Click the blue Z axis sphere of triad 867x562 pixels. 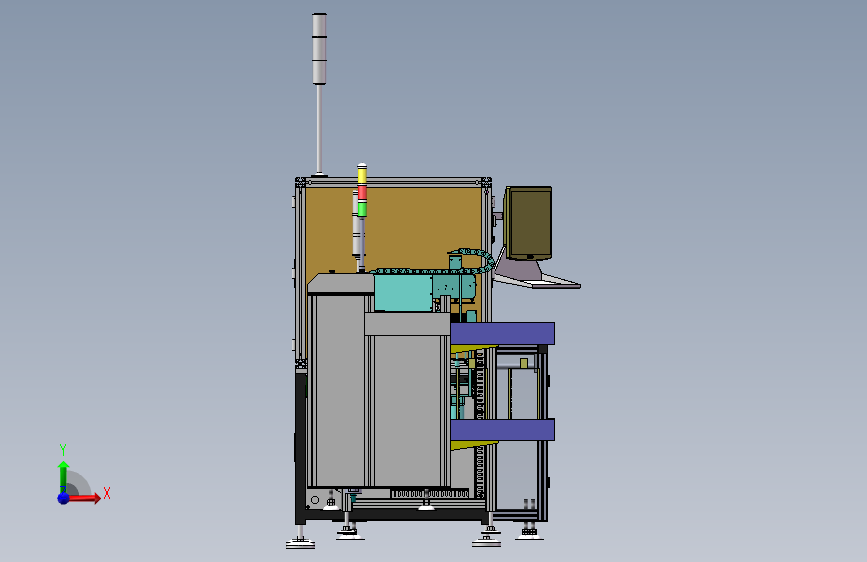click(64, 498)
